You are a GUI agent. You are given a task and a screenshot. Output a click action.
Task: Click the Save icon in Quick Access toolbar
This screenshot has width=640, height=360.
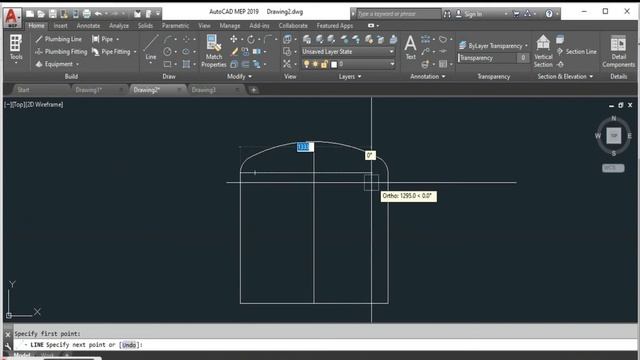click(x=53, y=14)
